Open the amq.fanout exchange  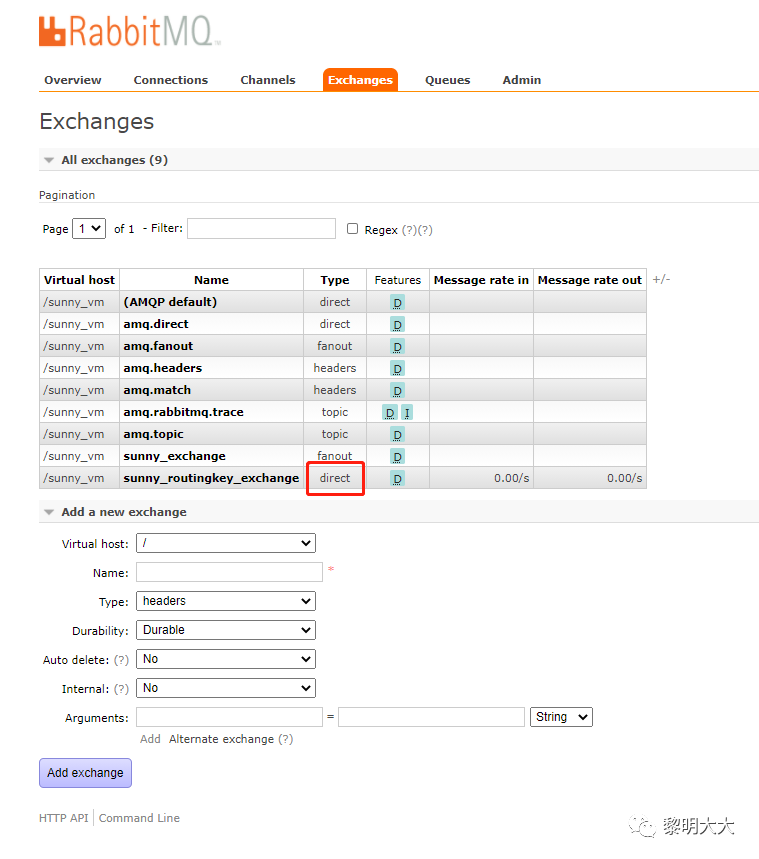tap(158, 346)
